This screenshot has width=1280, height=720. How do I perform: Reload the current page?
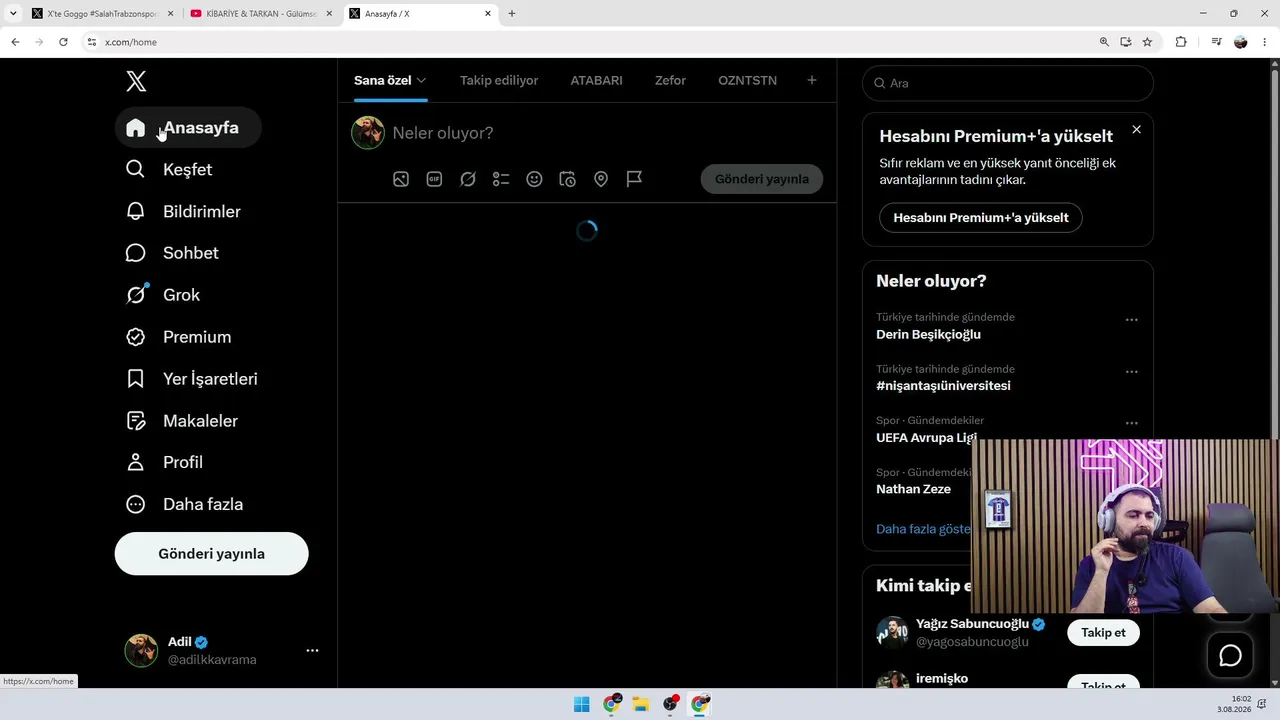(x=63, y=42)
